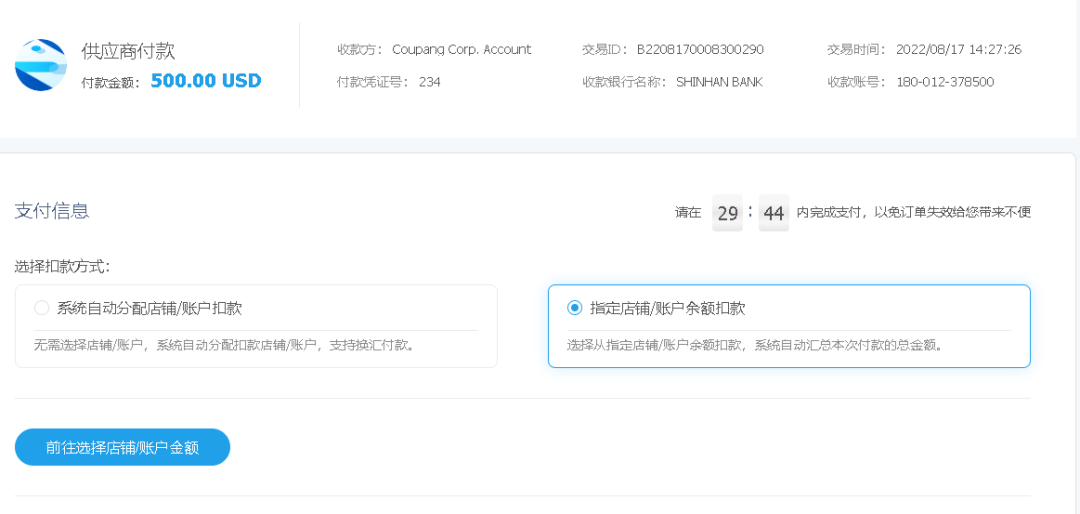Click the 内完成支付 reminder text

pyautogui.click(x=913, y=212)
